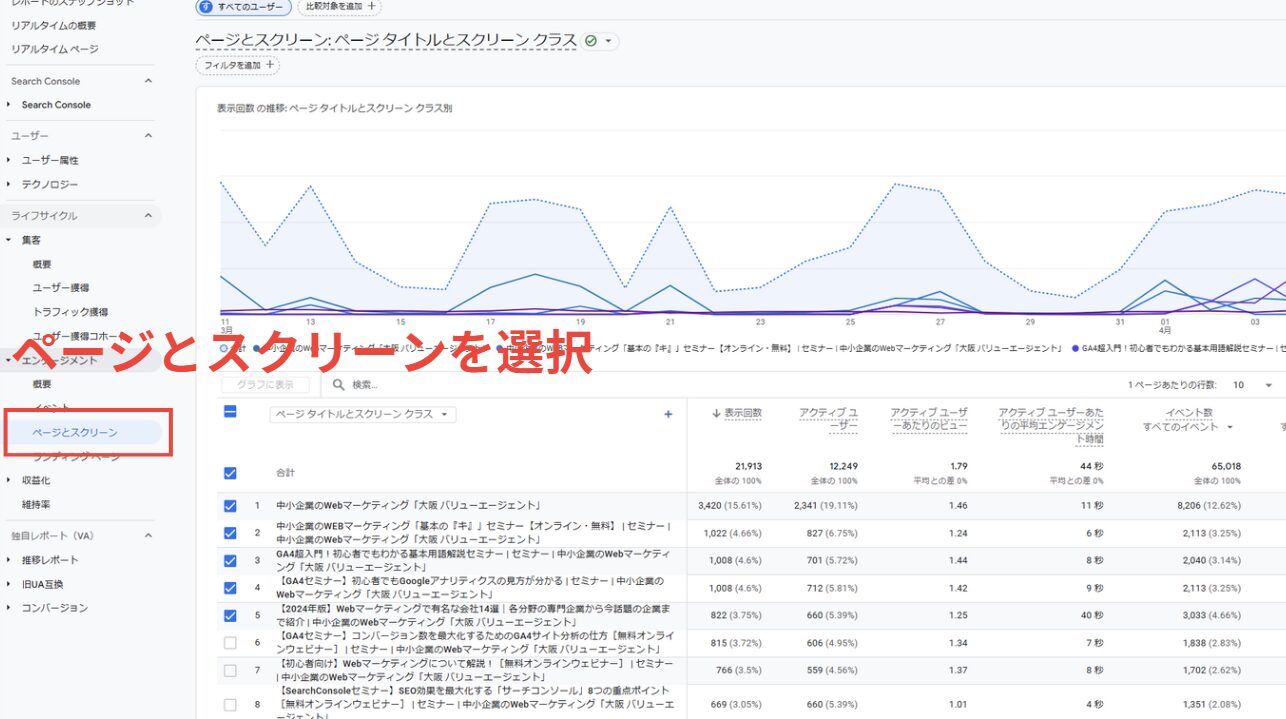Open リアルタイムの概要 in the sidebar
This screenshot has height=719, width=1286.
coord(54,25)
